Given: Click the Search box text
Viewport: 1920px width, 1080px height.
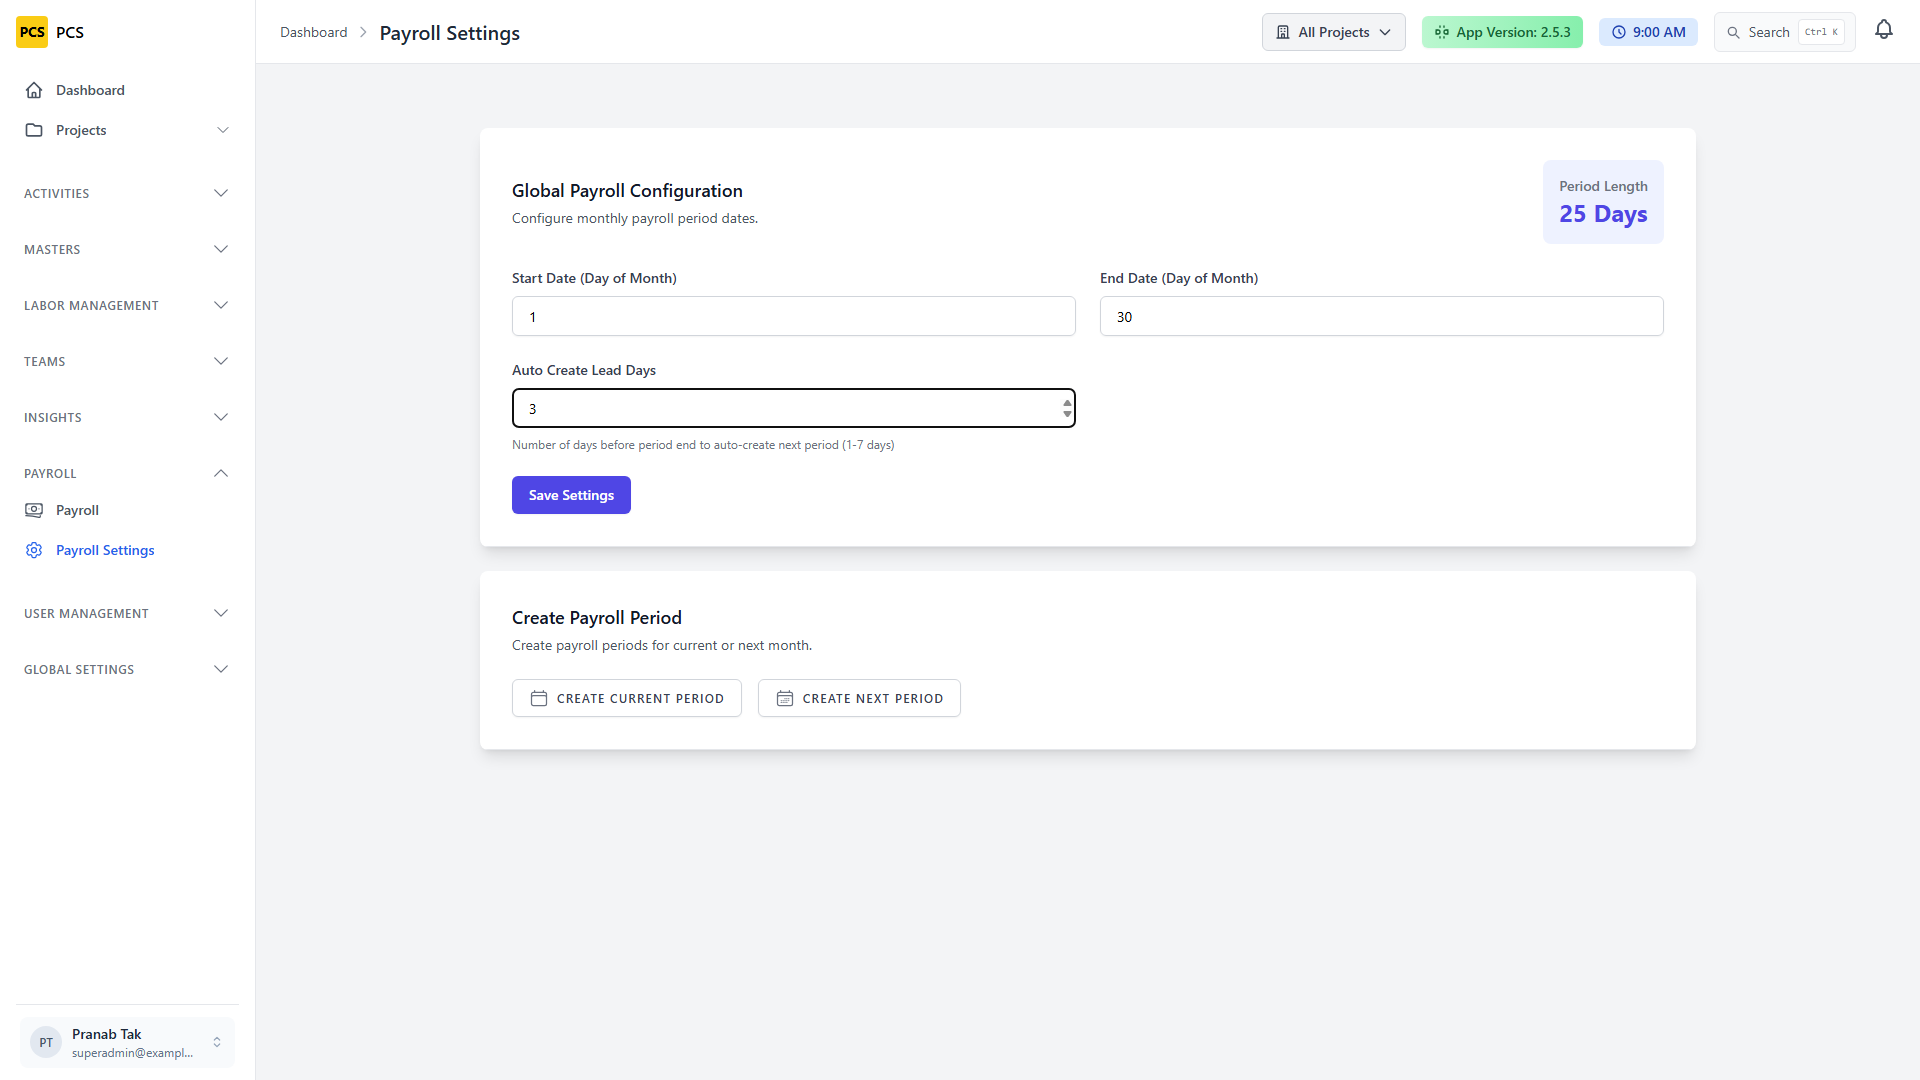Looking at the screenshot, I should click(1768, 32).
